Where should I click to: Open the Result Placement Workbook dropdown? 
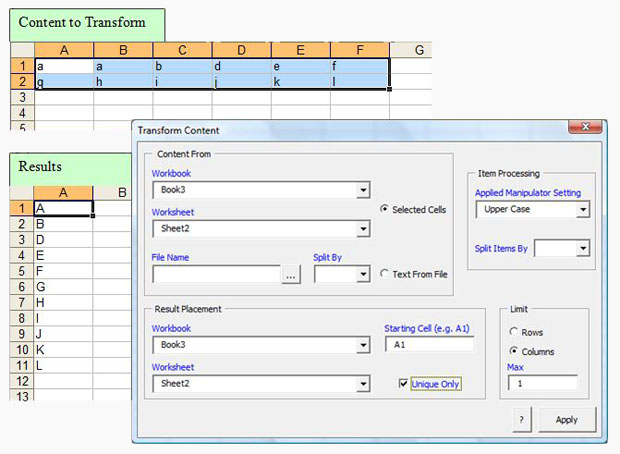click(x=363, y=345)
